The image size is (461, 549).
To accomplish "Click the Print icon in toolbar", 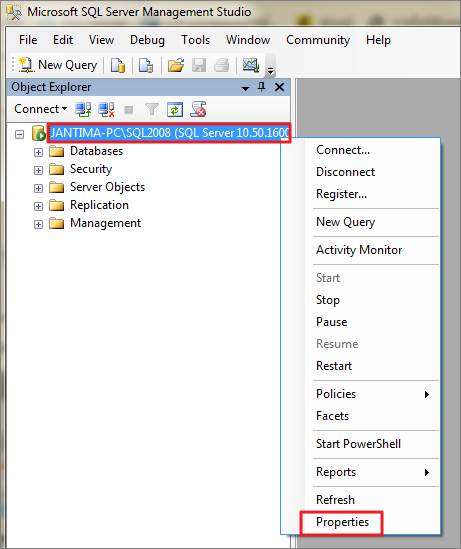I will [222, 65].
